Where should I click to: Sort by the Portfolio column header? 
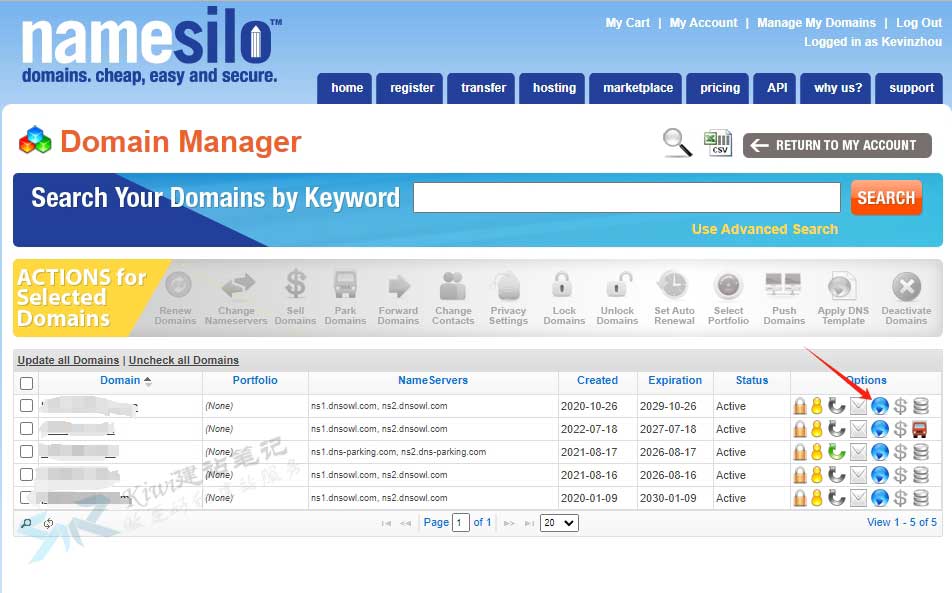255,380
